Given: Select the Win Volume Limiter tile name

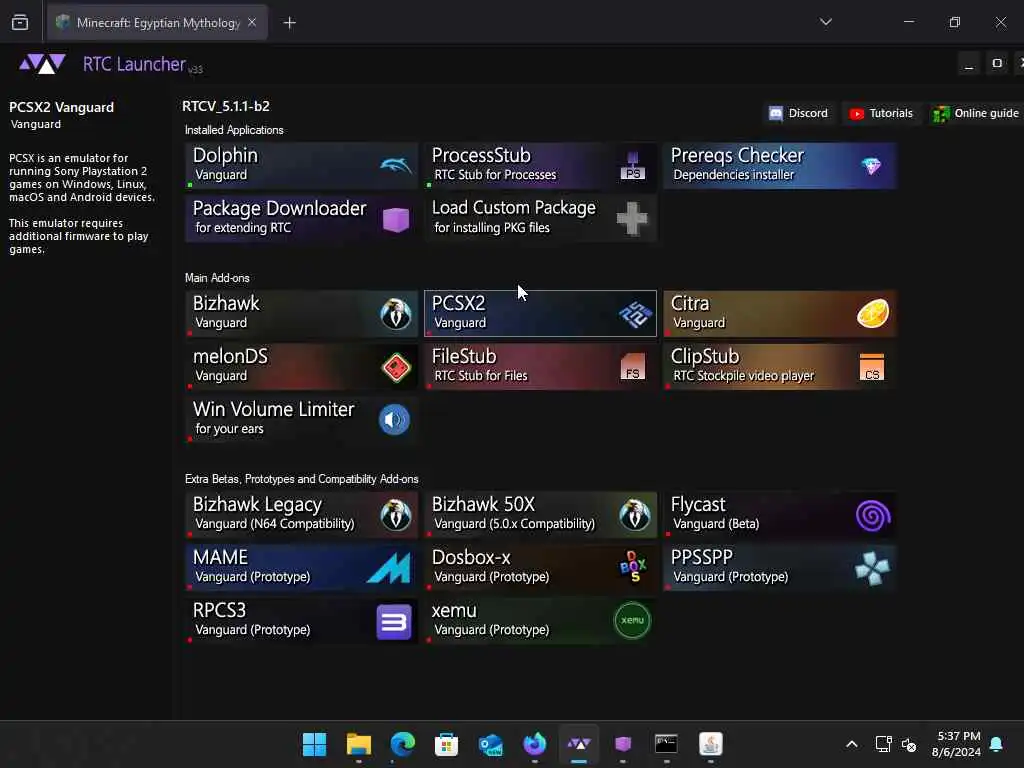Looking at the screenshot, I should click(x=274, y=409).
